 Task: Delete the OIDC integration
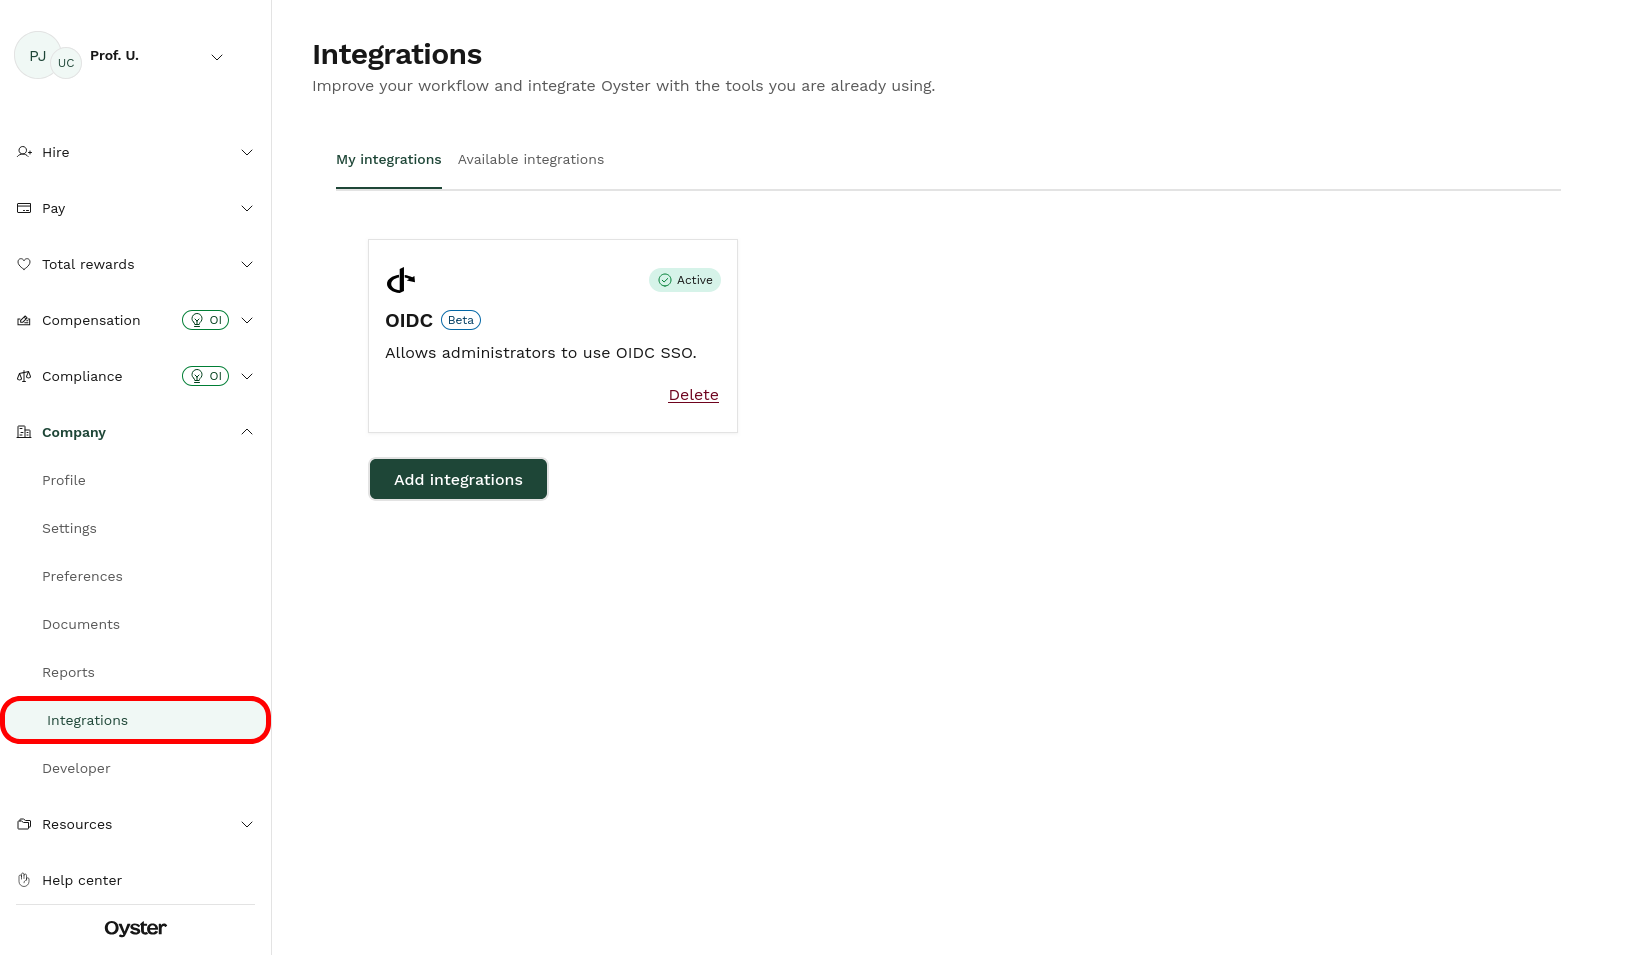(x=693, y=394)
